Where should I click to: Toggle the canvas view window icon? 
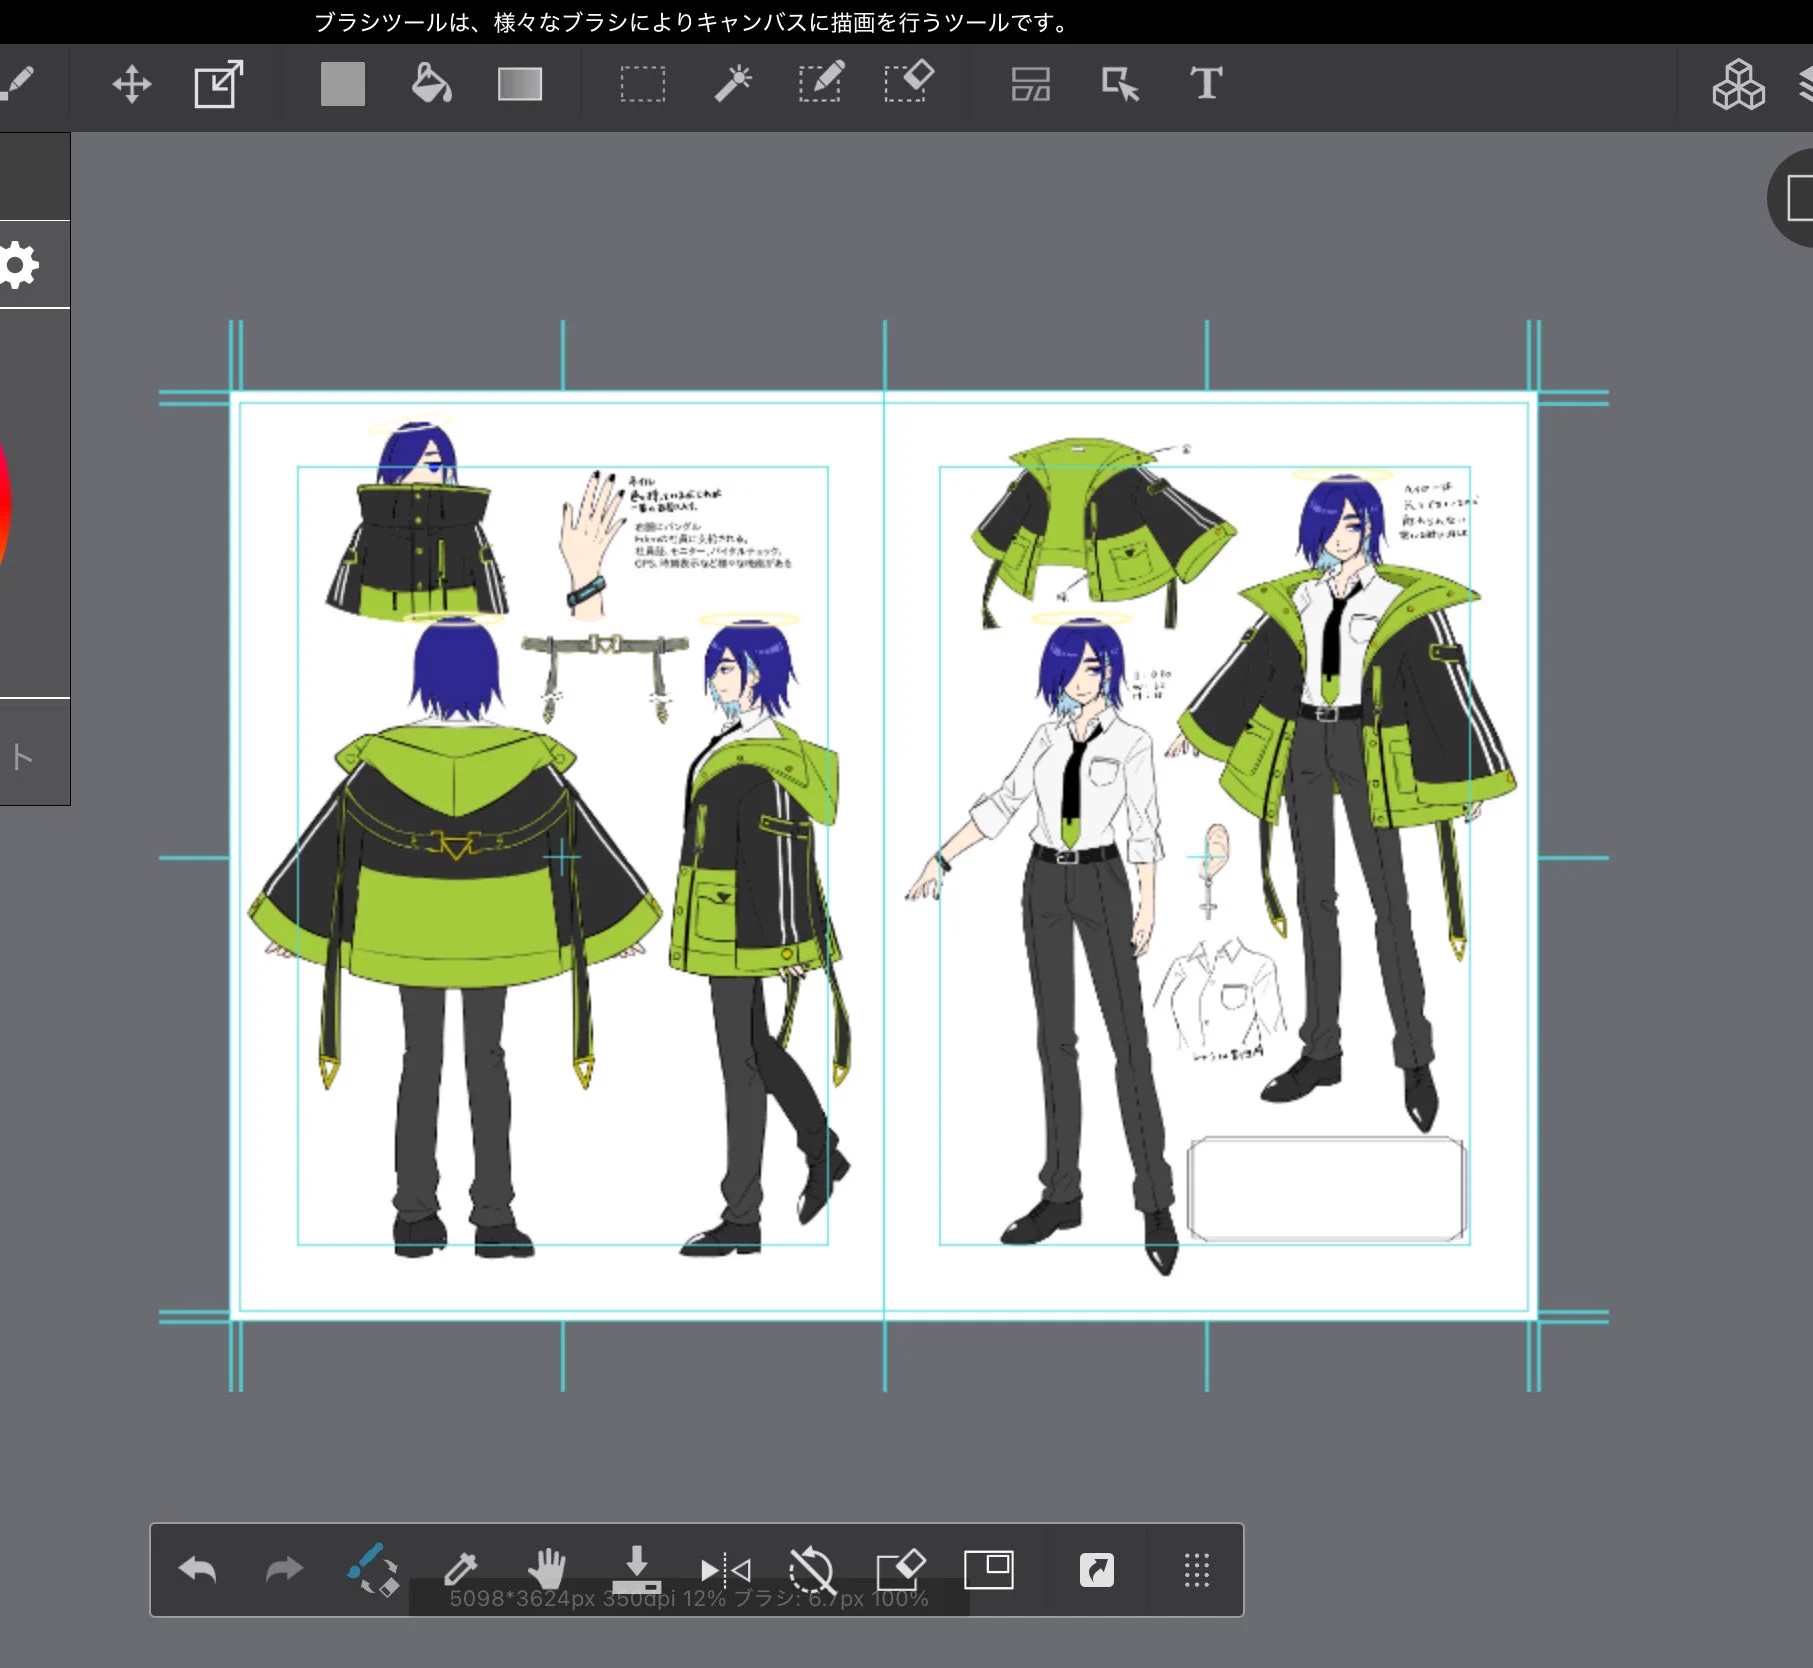click(988, 1570)
